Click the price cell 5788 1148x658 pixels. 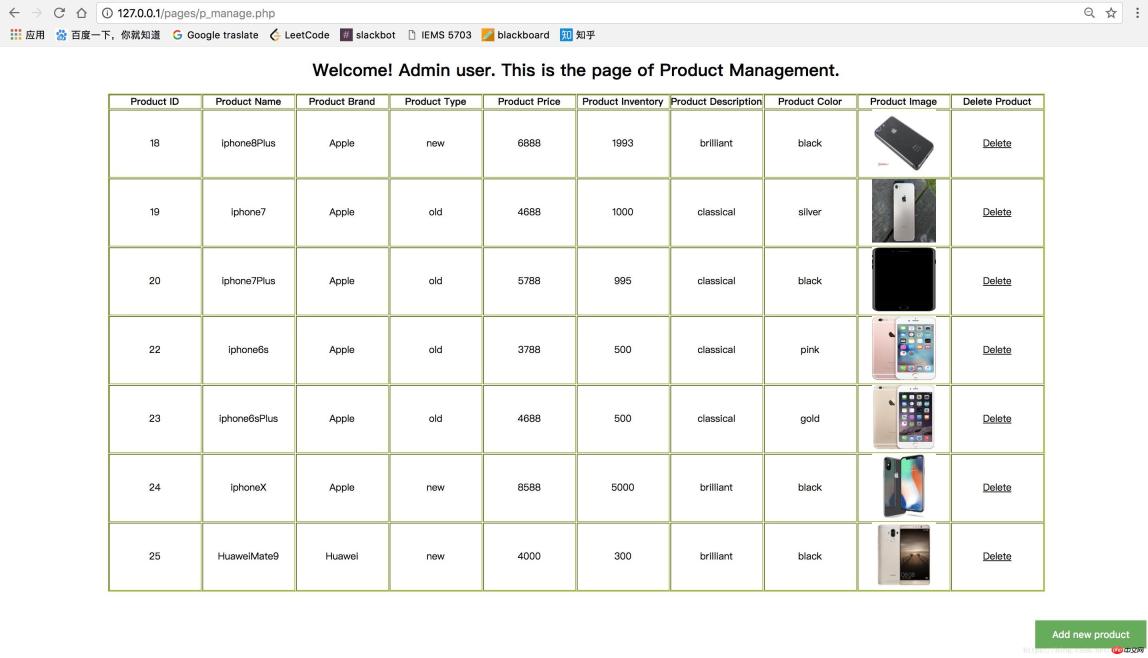click(x=529, y=281)
